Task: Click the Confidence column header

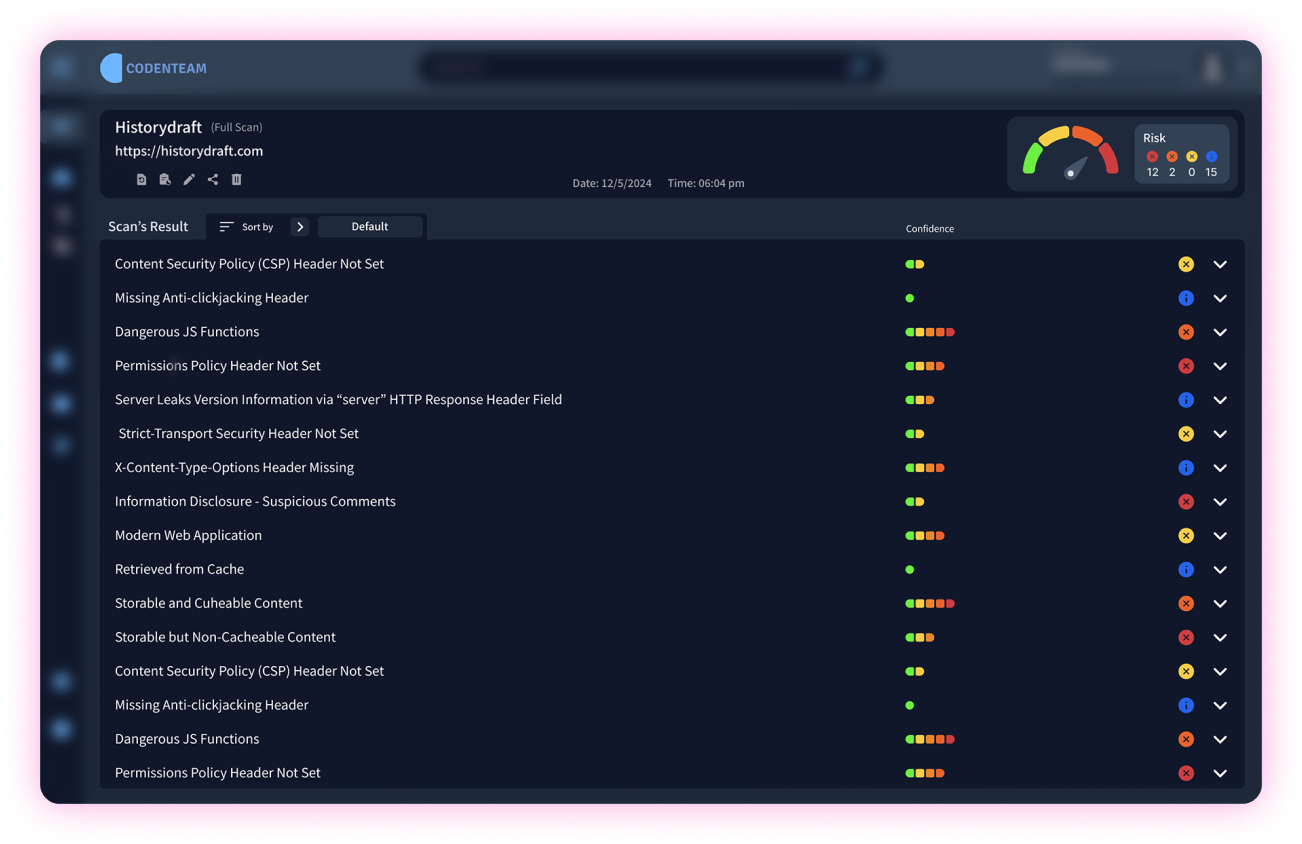Action: 930,229
